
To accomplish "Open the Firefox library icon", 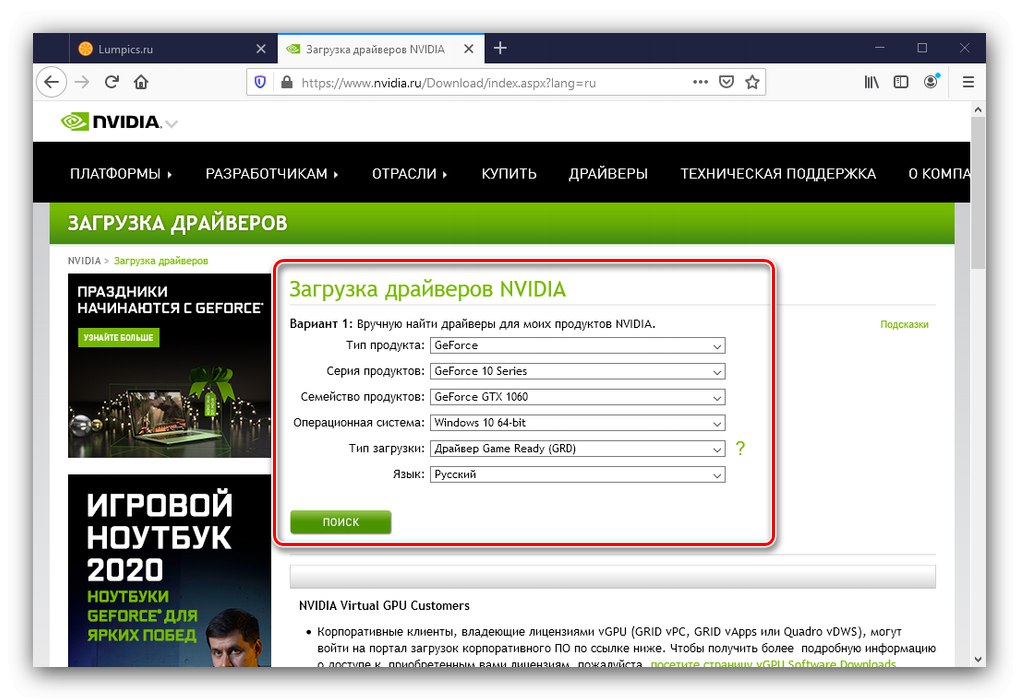I will click(x=871, y=82).
